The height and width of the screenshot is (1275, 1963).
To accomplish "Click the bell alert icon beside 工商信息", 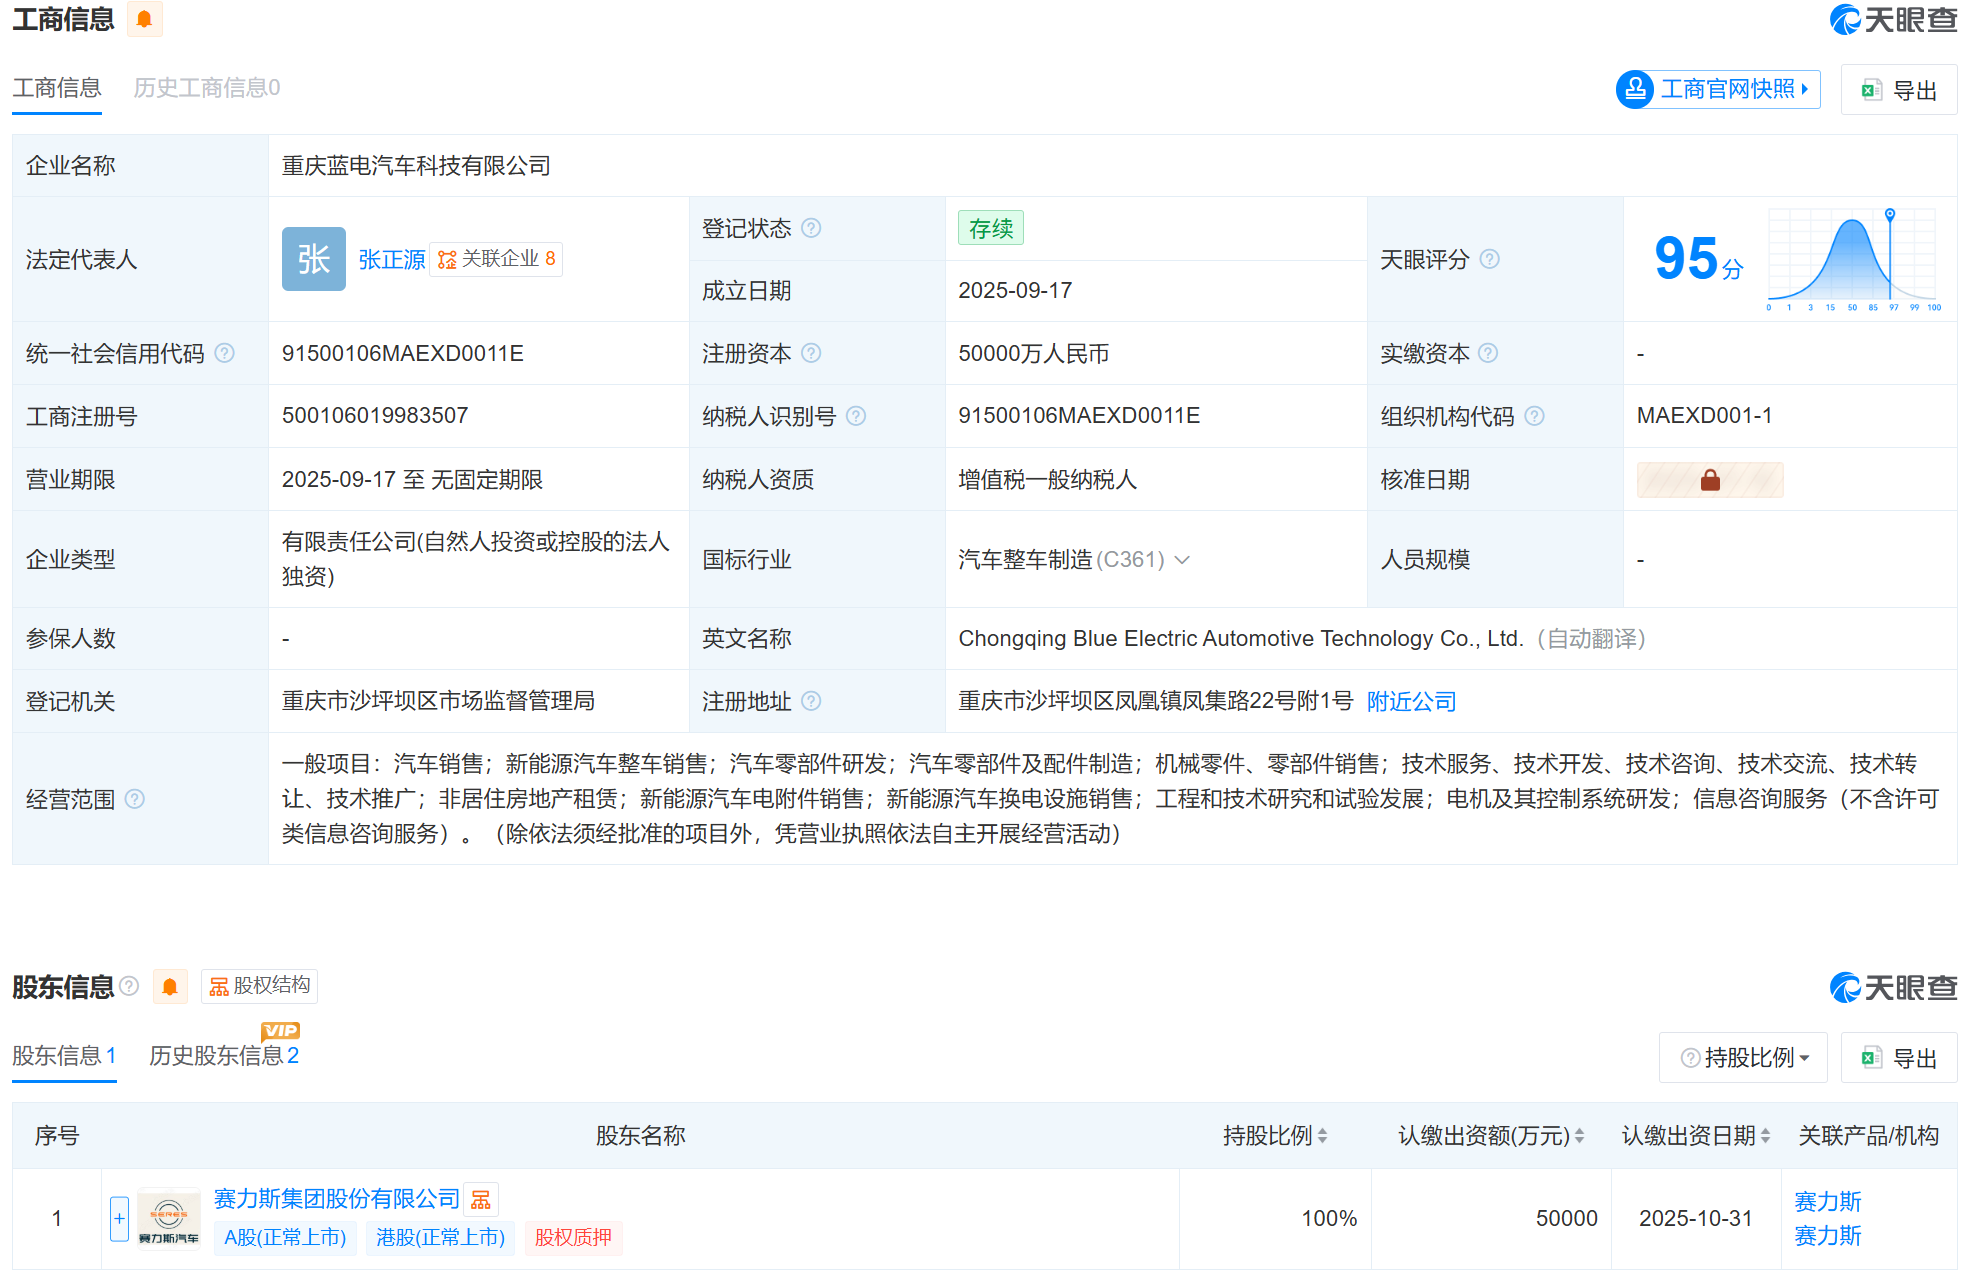I will [145, 19].
